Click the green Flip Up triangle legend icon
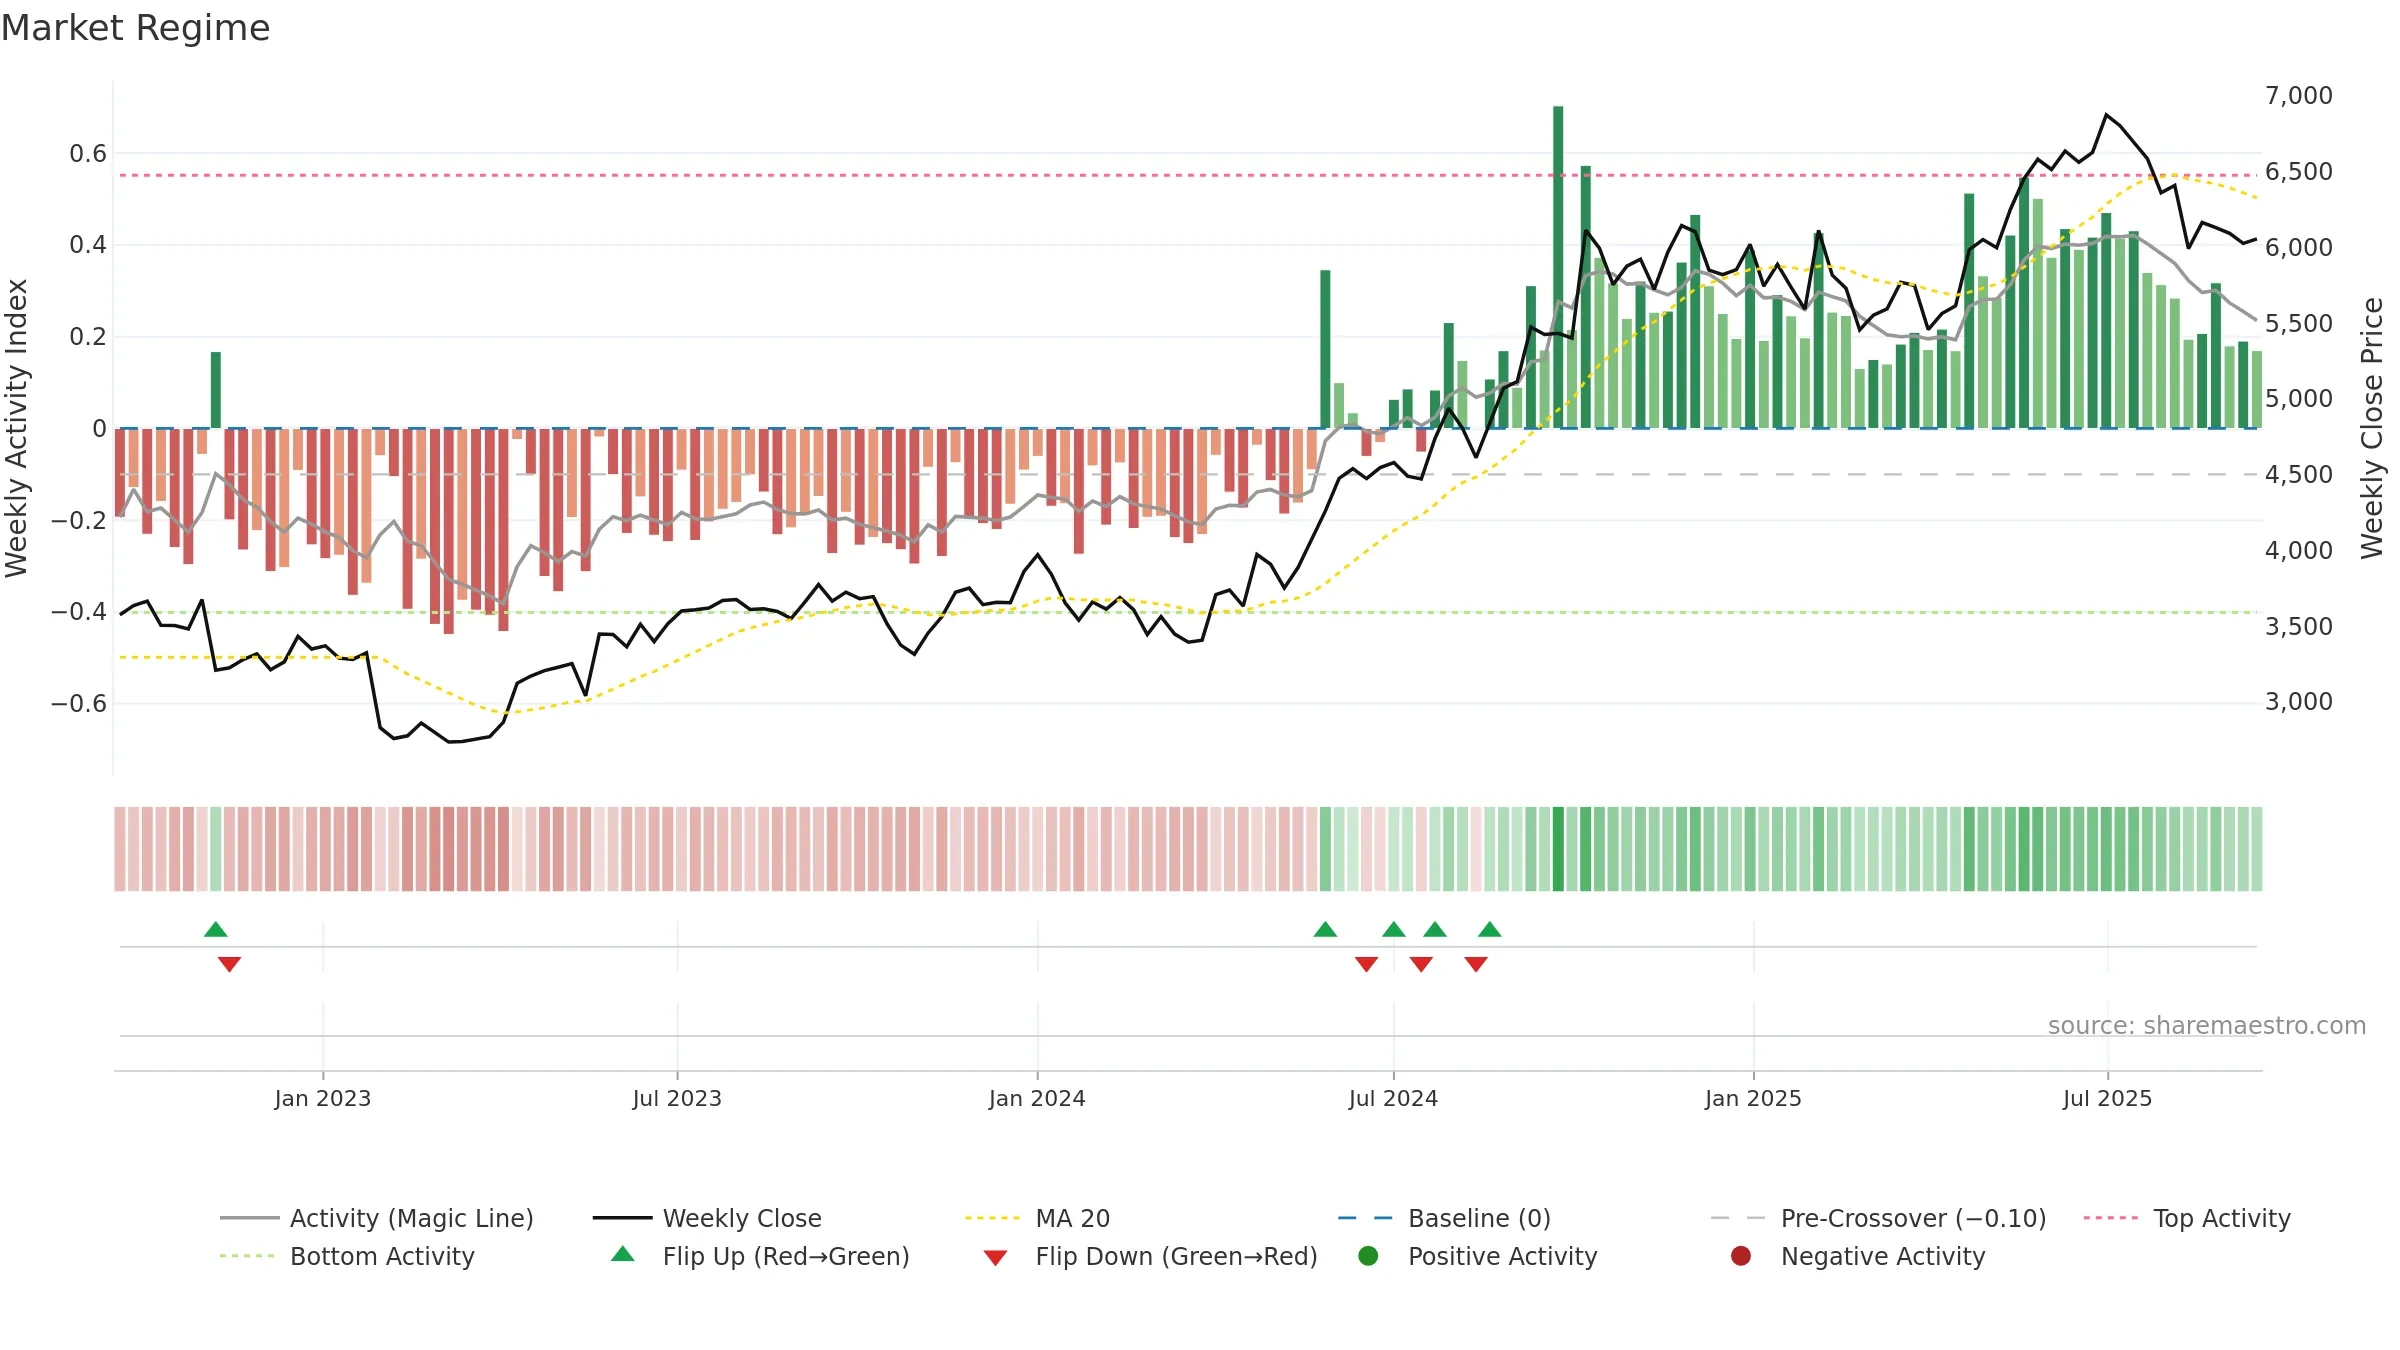This screenshot has height=1350, width=2400. click(x=623, y=1254)
